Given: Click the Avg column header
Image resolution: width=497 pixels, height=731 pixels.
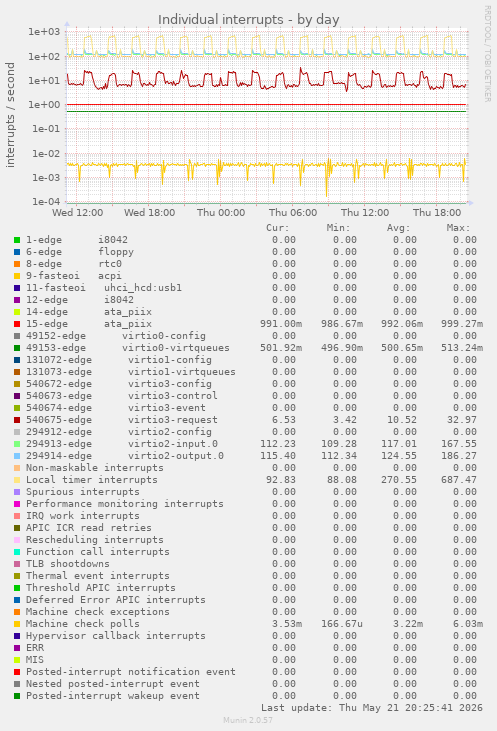Looking at the screenshot, I should [398, 228].
